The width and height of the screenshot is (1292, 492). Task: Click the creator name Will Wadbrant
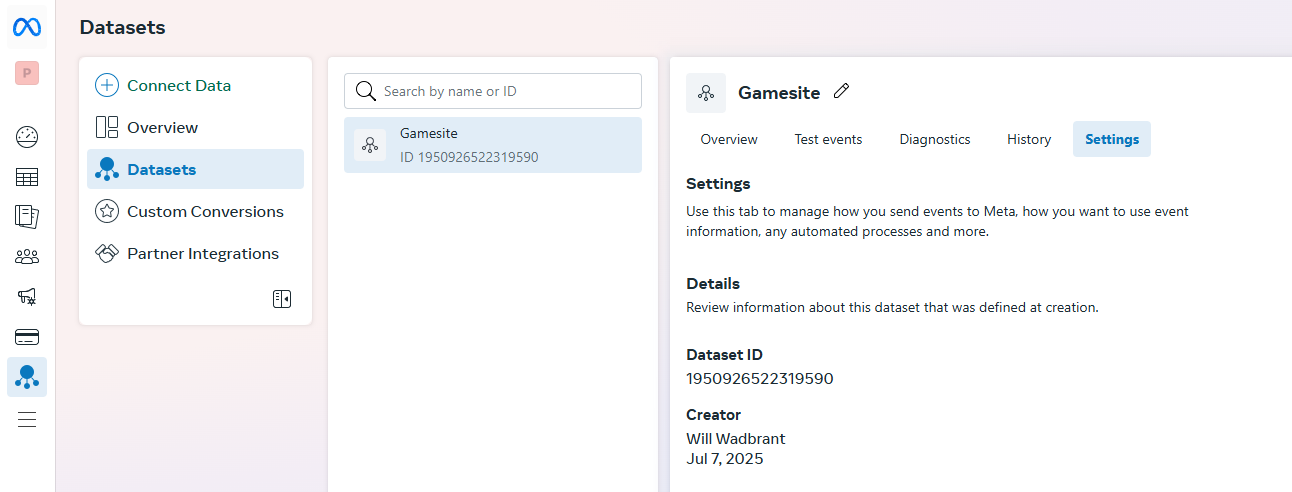[736, 438]
